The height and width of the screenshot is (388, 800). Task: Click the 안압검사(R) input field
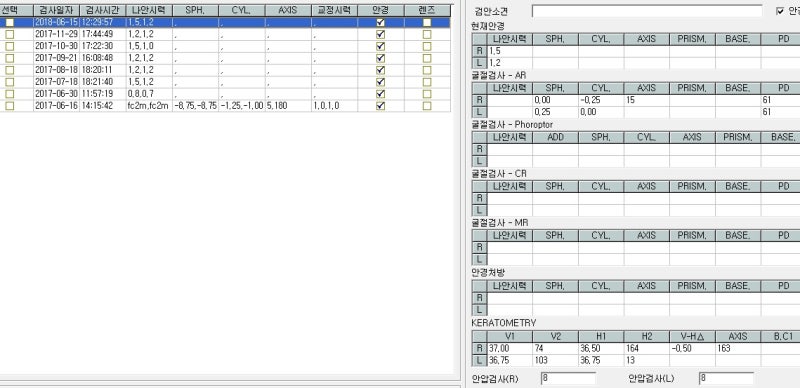568,378
